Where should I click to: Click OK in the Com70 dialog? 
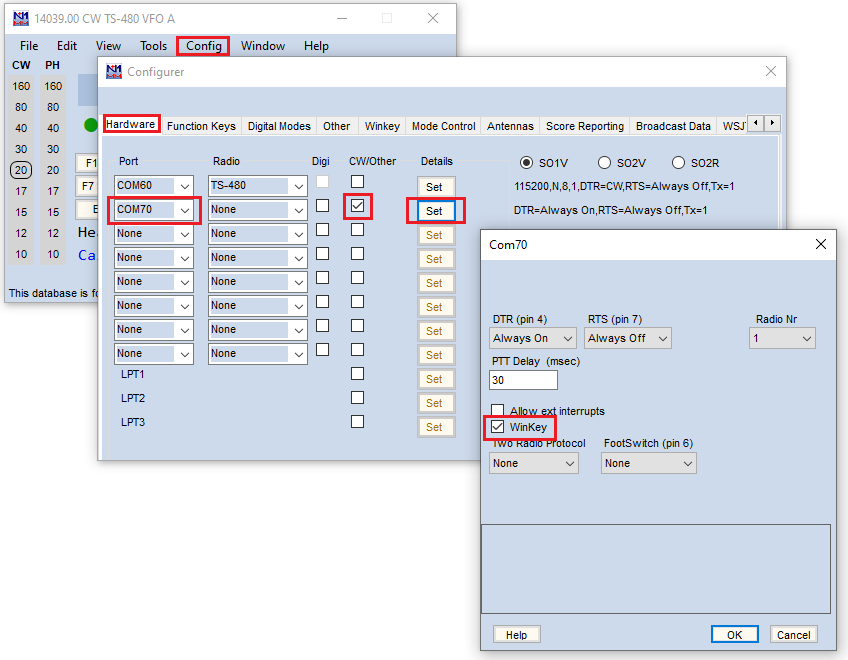[734, 635]
